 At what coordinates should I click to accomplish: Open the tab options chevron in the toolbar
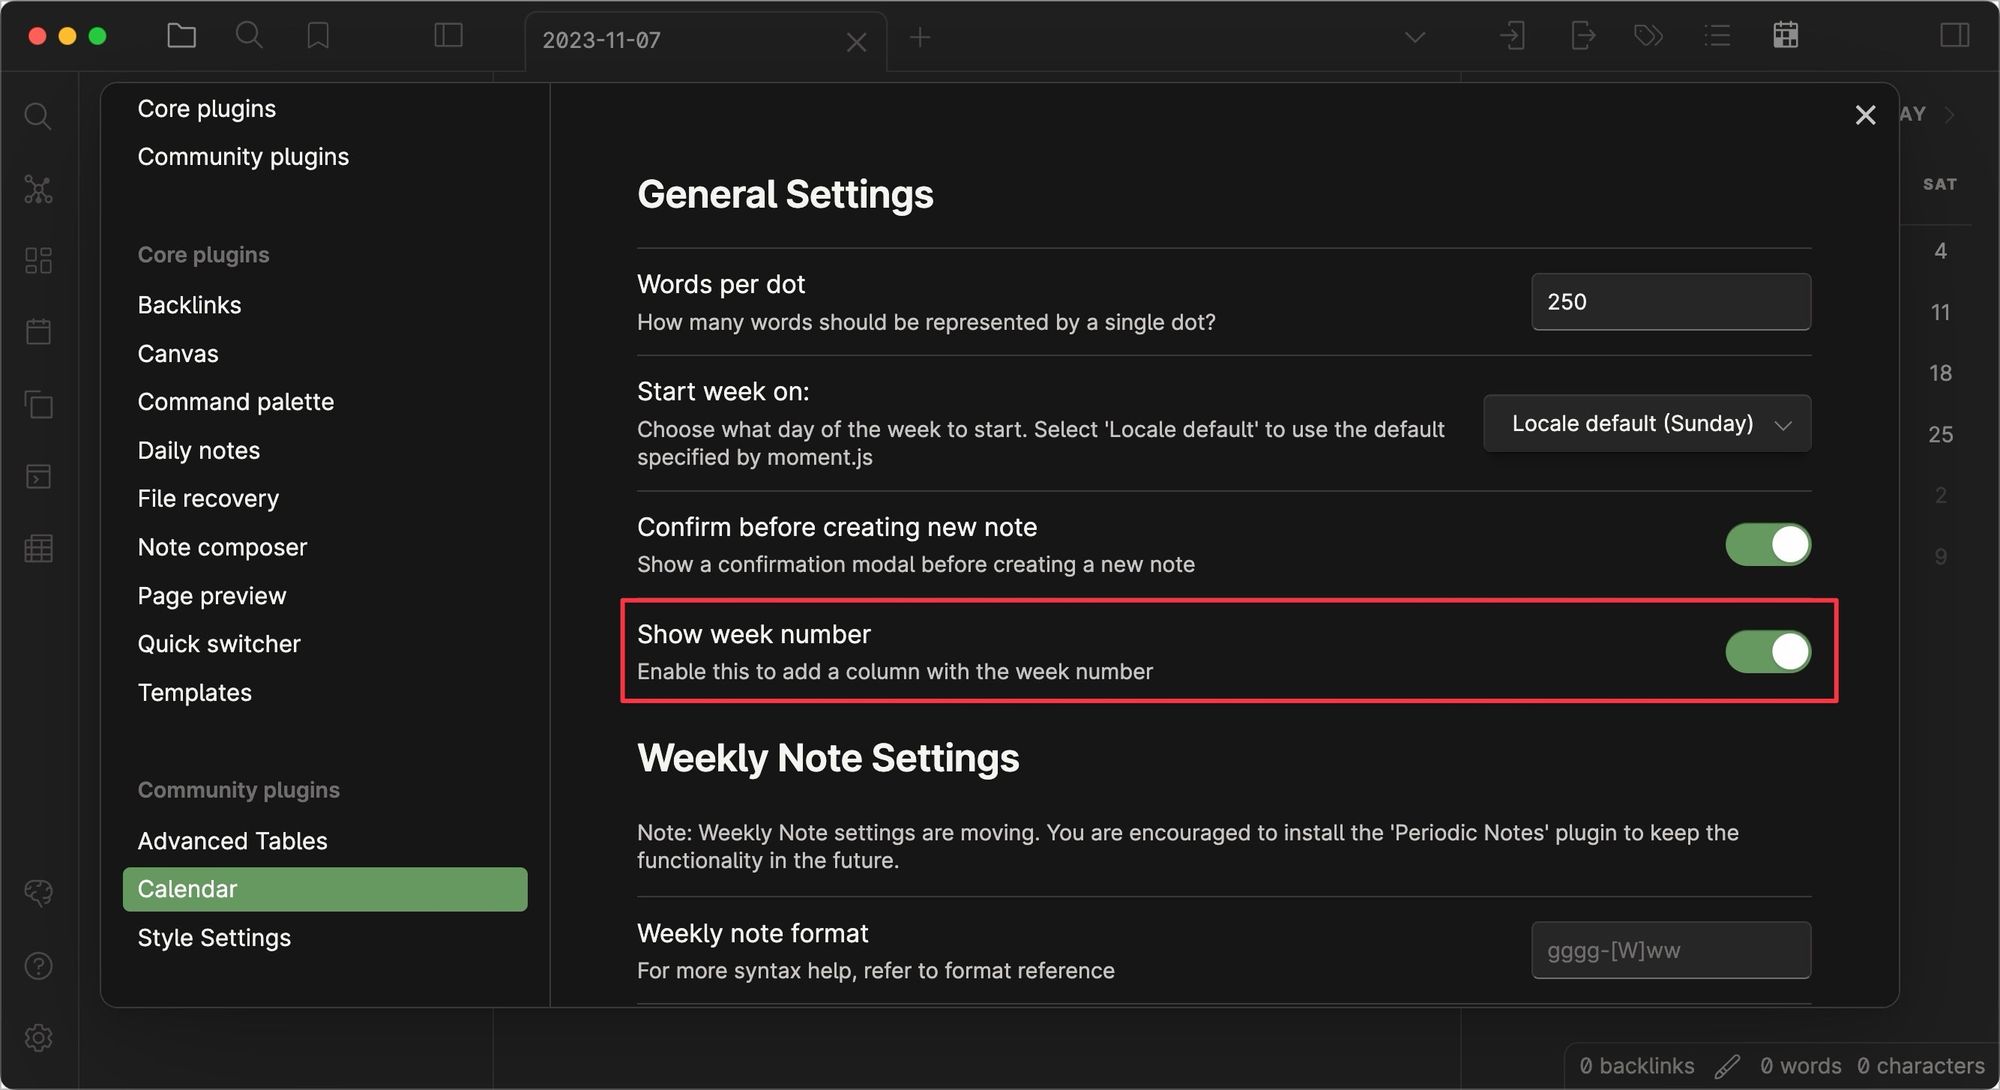pos(1413,36)
